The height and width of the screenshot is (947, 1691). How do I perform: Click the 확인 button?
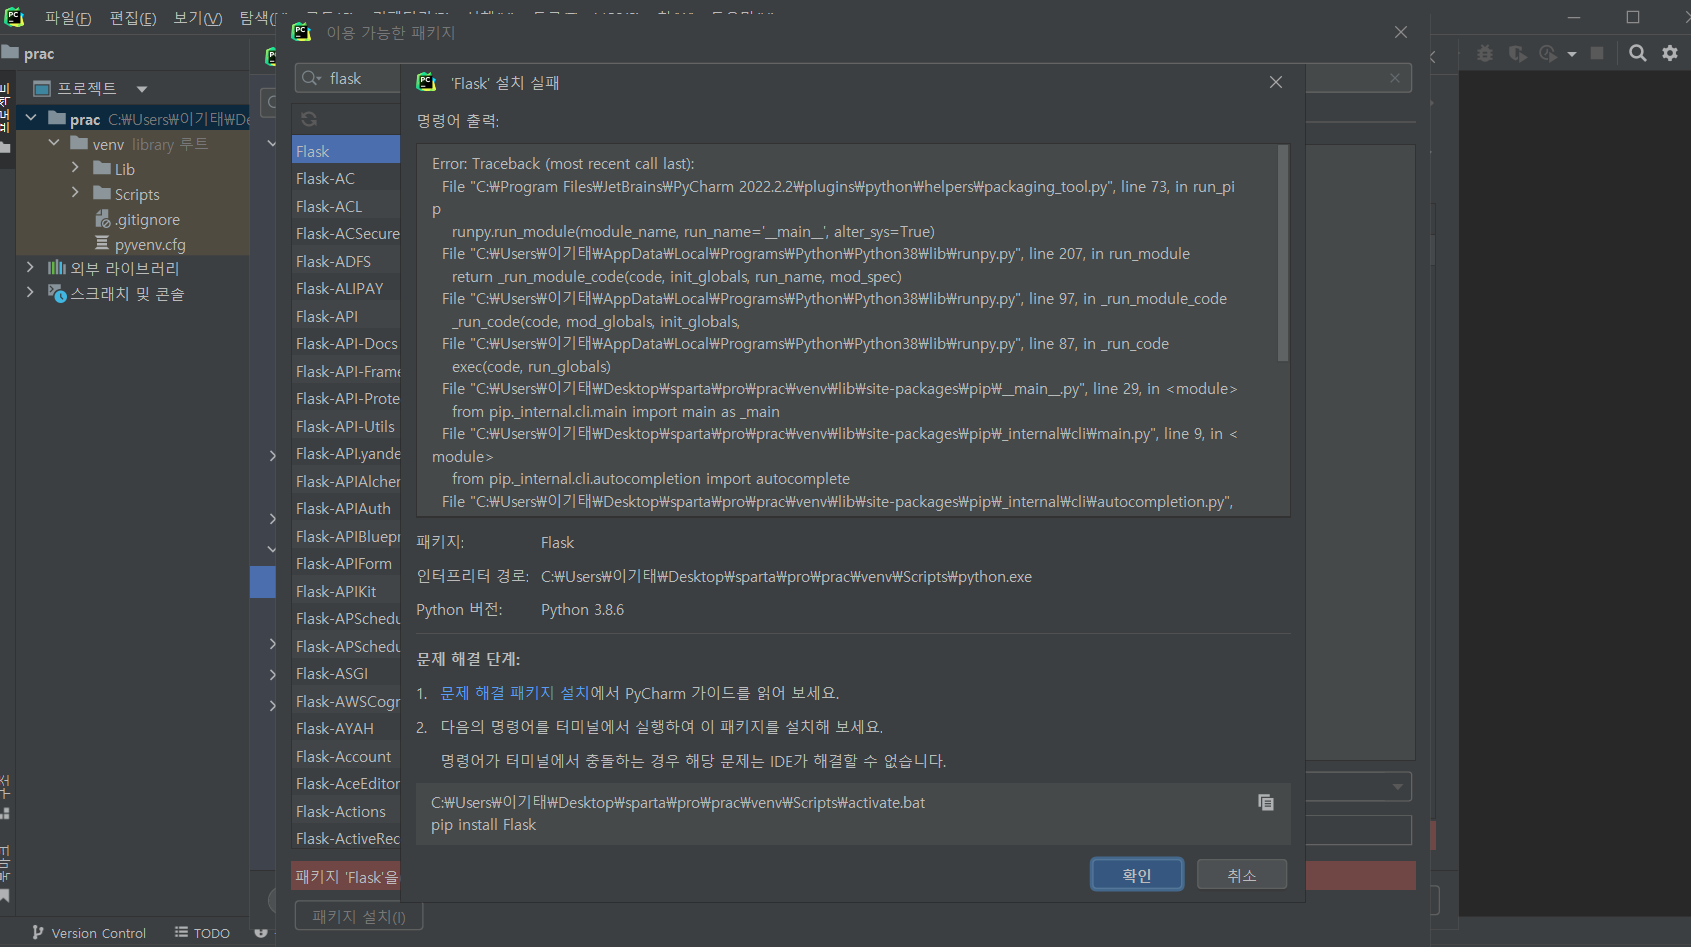click(1137, 875)
